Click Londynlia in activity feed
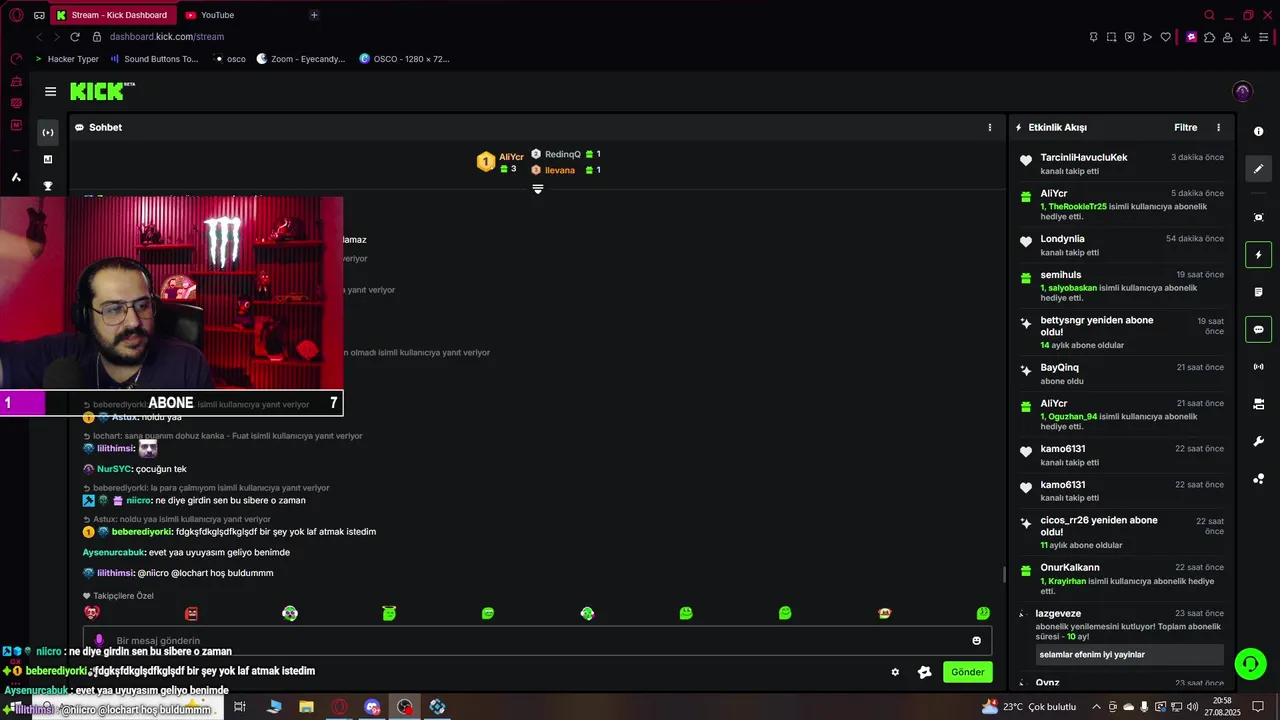The width and height of the screenshot is (1280, 720). click(x=1062, y=239)
